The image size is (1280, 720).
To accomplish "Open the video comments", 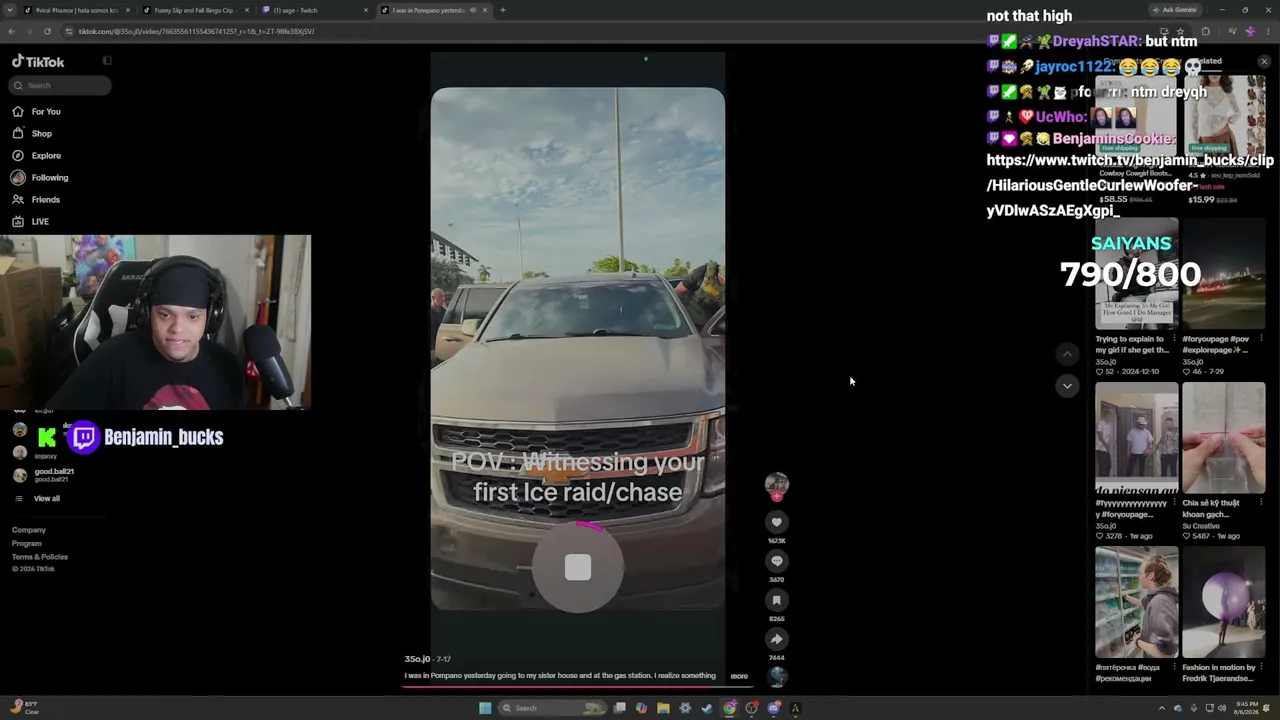I will 776,561.
